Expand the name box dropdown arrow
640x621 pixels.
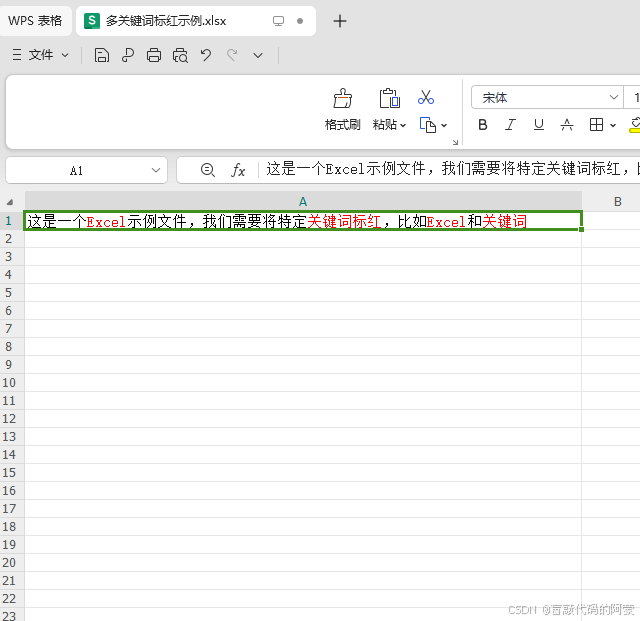coord(156,170)
